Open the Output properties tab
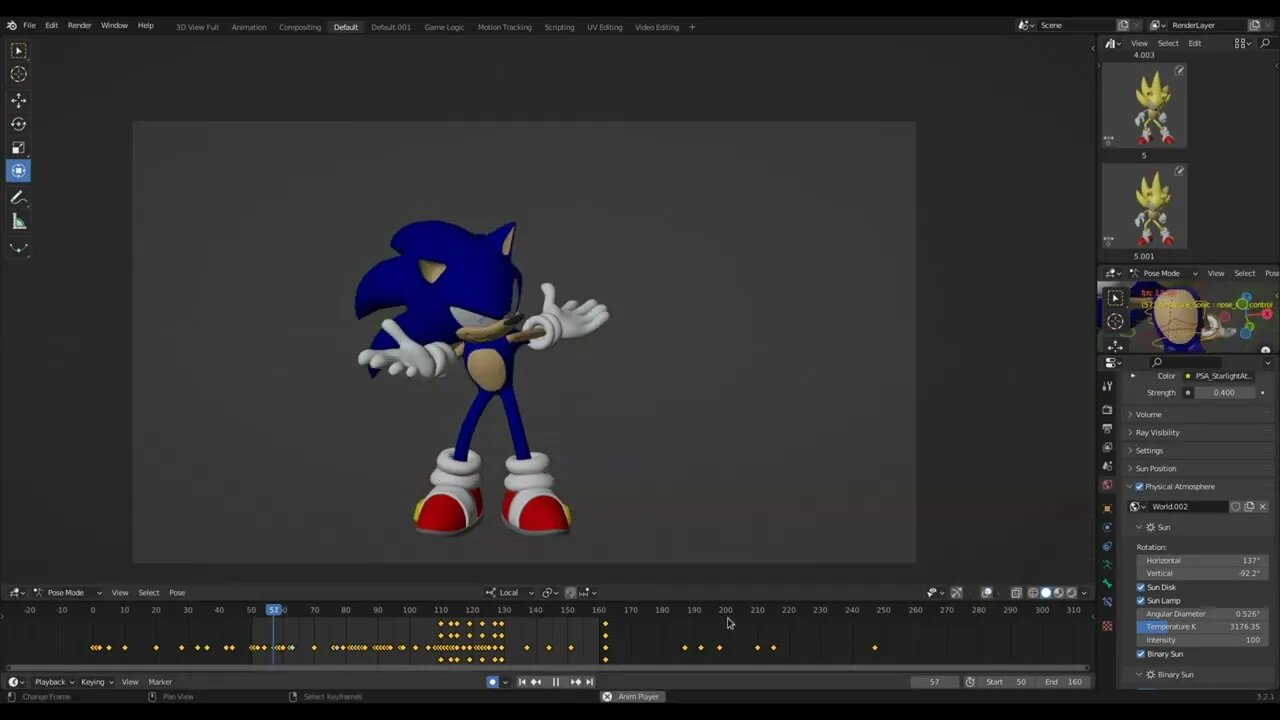This screenshot has height=720, width=1280. point(1107,429)
